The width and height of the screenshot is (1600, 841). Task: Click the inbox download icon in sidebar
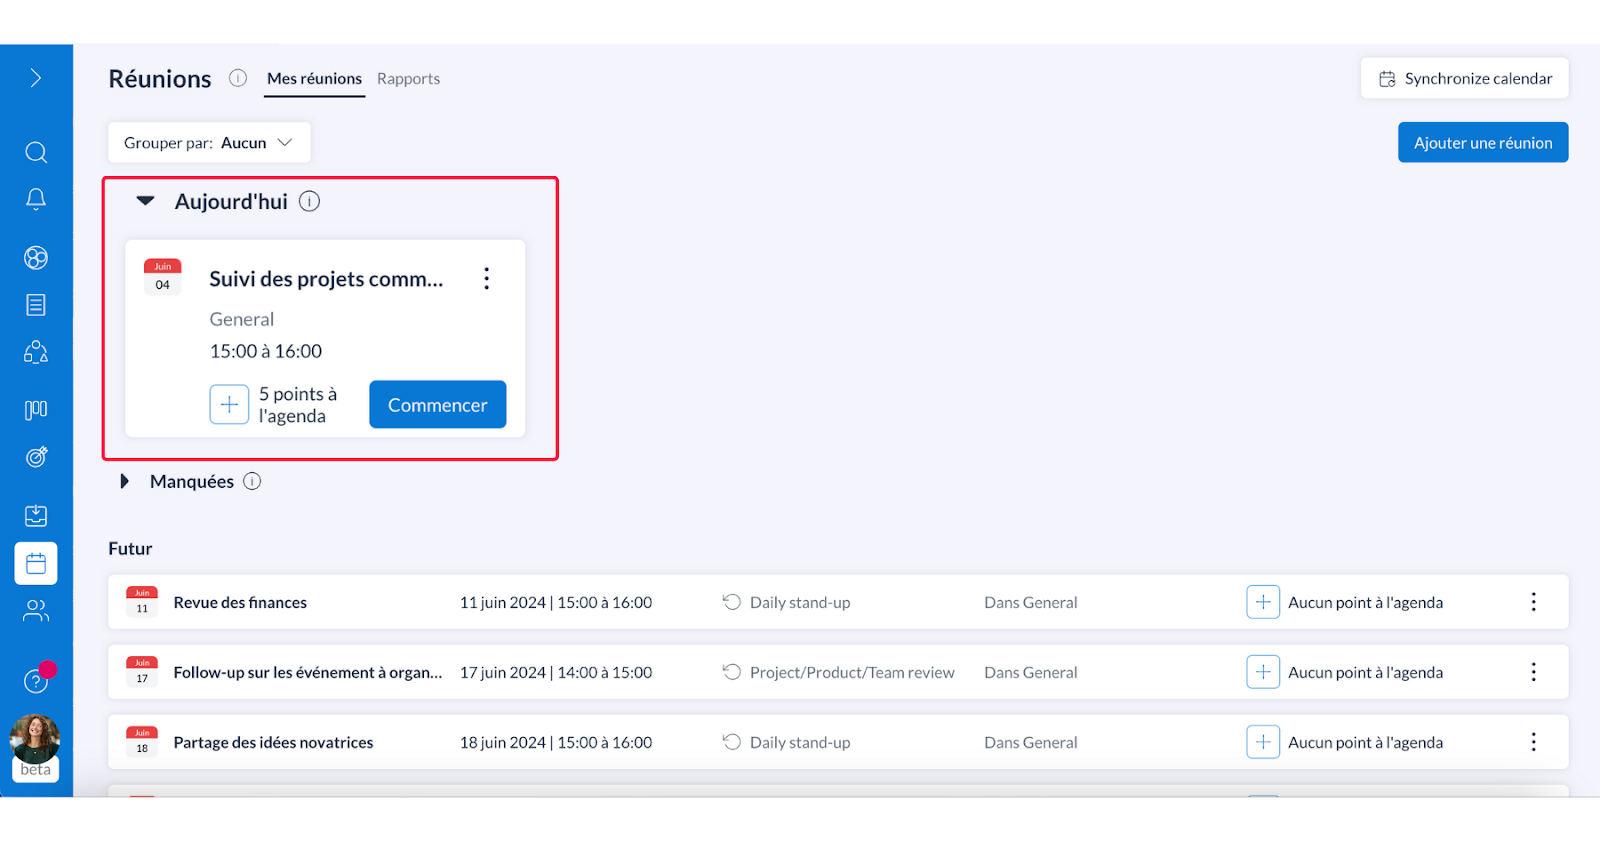pos(36,516)
